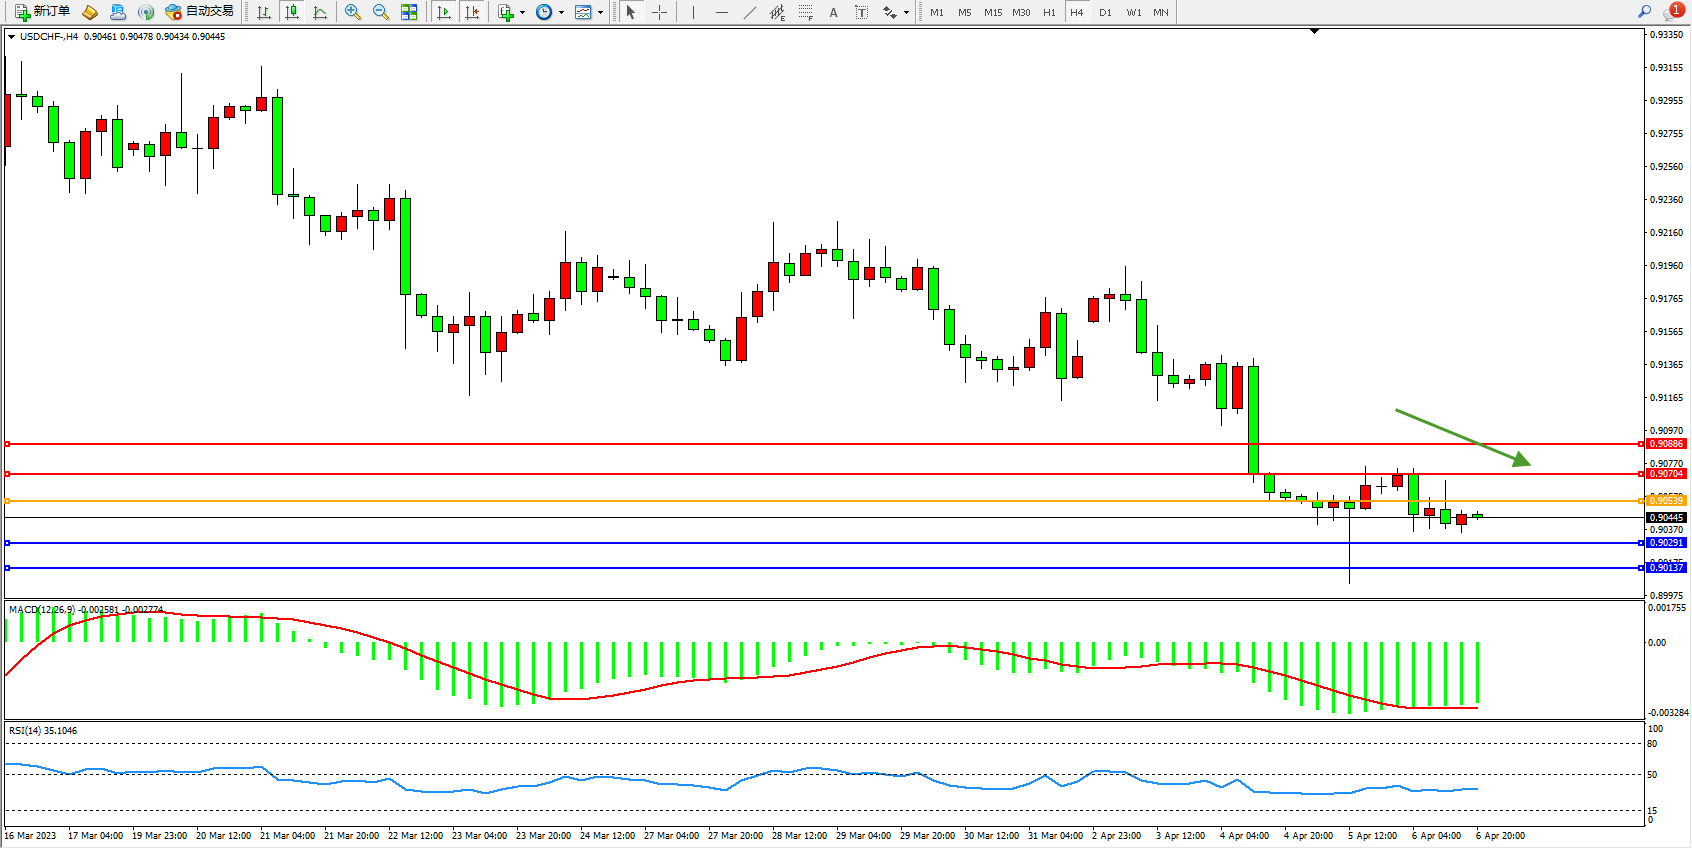Click the tile windows icon
Viewport: 1692px width, 849px height.
[x=409, y=12]
